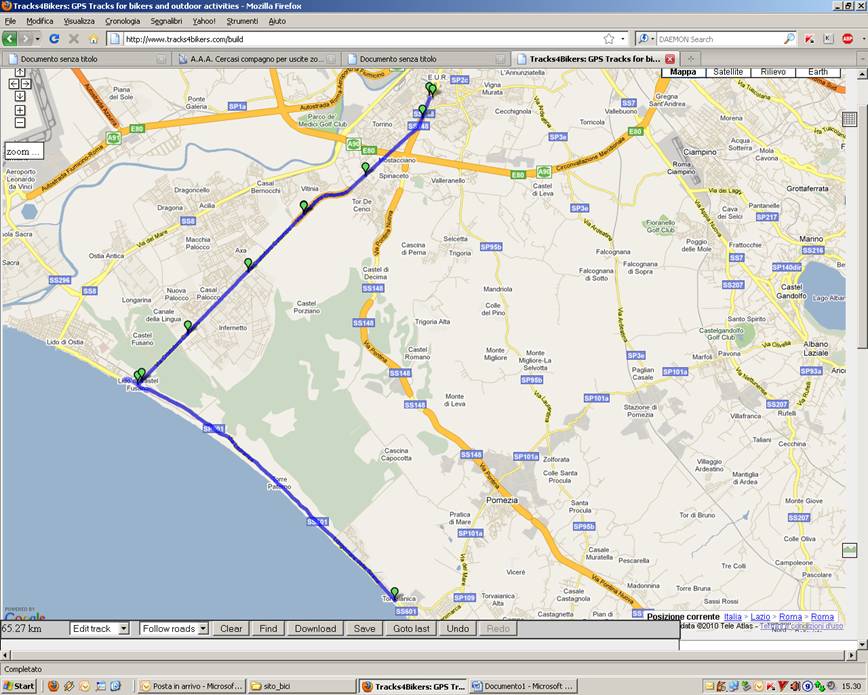
Task: Click the DAEMON Search field
Action: [x=720, y=39]
